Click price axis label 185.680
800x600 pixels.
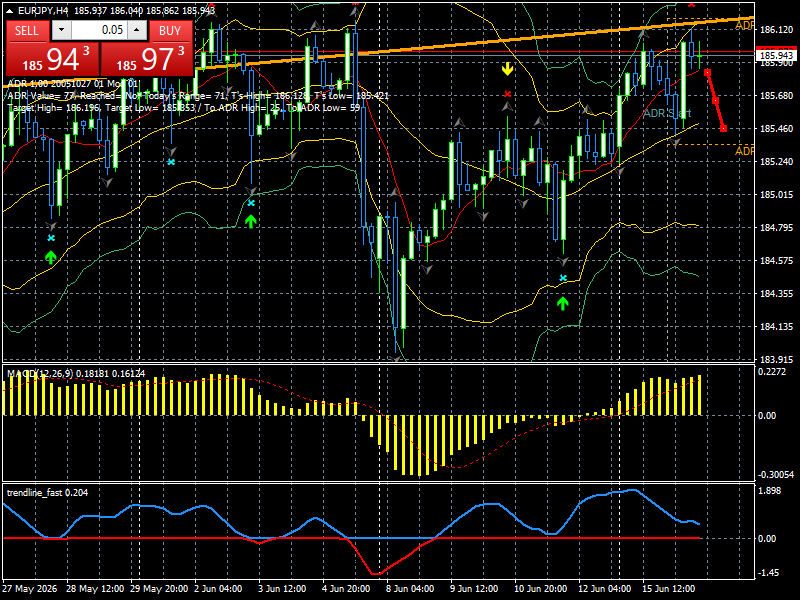click(x=777, y=95)
